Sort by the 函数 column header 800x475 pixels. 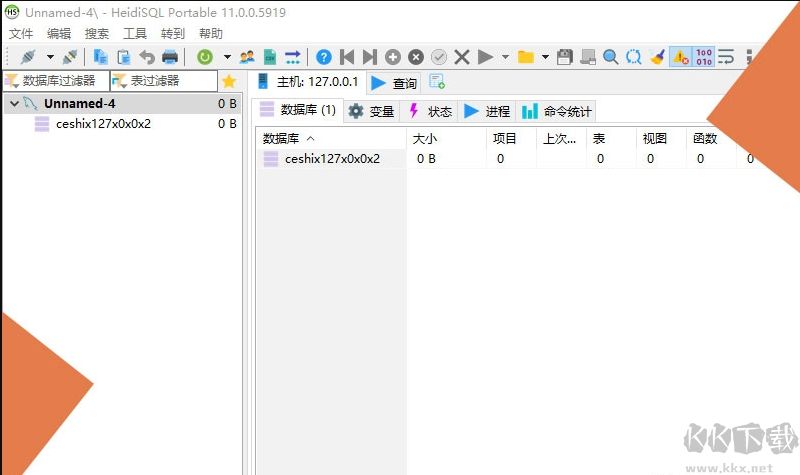[x=712, y=138]
